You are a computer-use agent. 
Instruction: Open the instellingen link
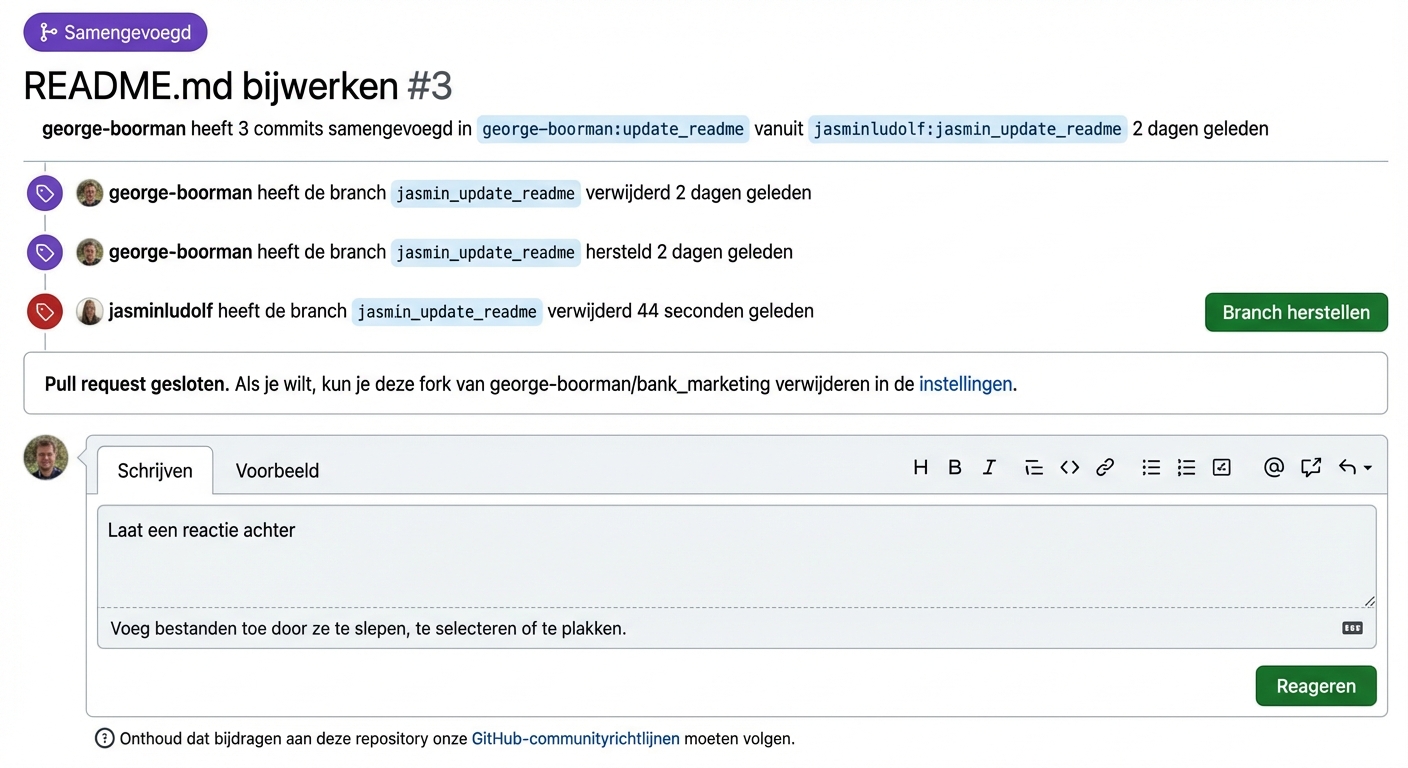(965, 383)
